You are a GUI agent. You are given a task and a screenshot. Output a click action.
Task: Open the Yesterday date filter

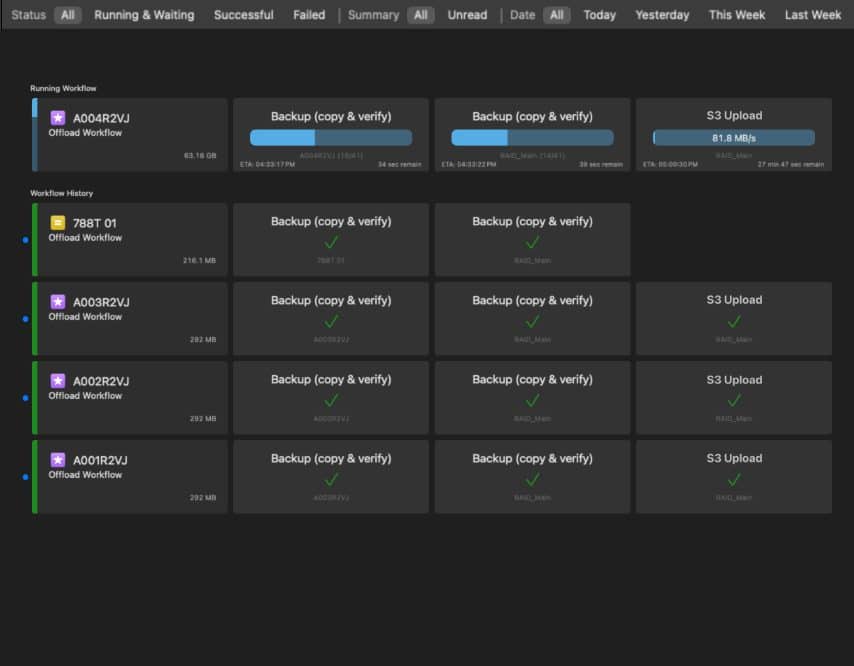pos(661,15)
